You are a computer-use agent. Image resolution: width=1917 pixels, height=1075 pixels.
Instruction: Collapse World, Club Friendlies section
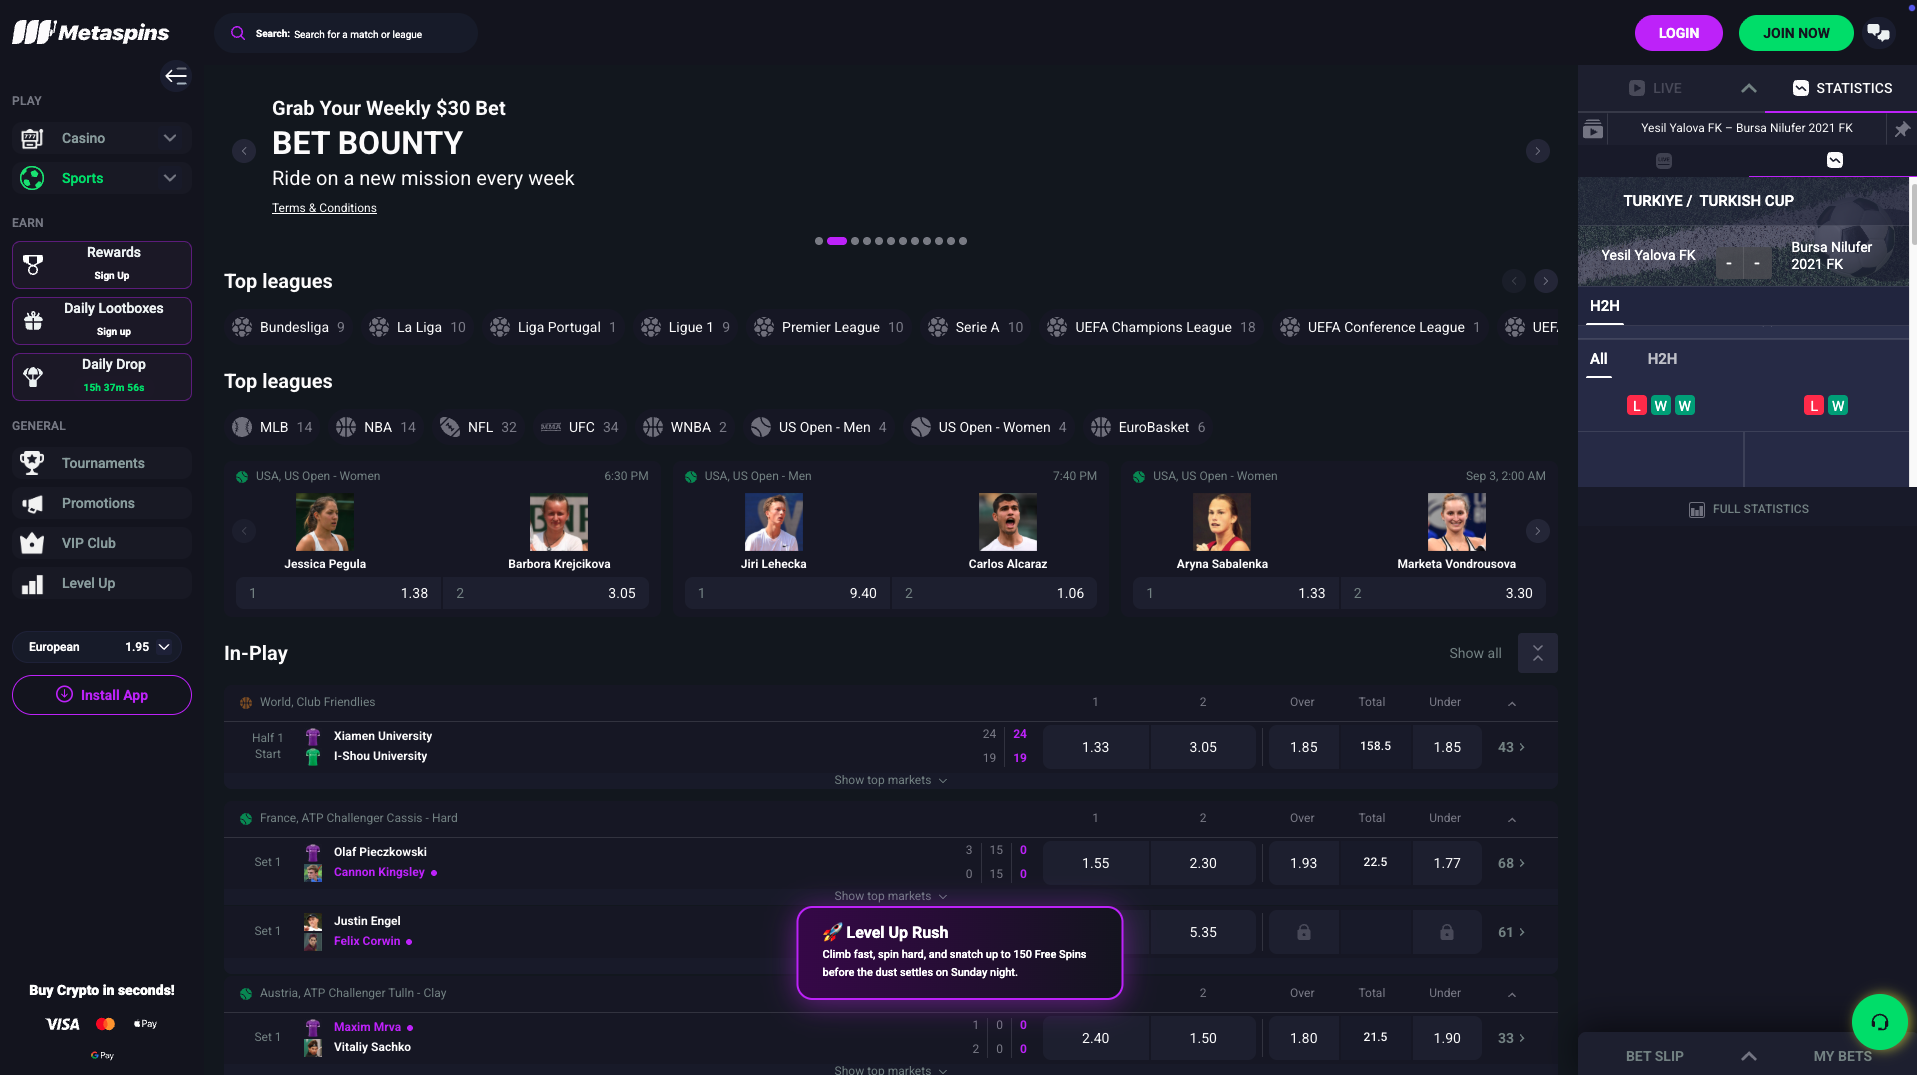coord(1511,703)
